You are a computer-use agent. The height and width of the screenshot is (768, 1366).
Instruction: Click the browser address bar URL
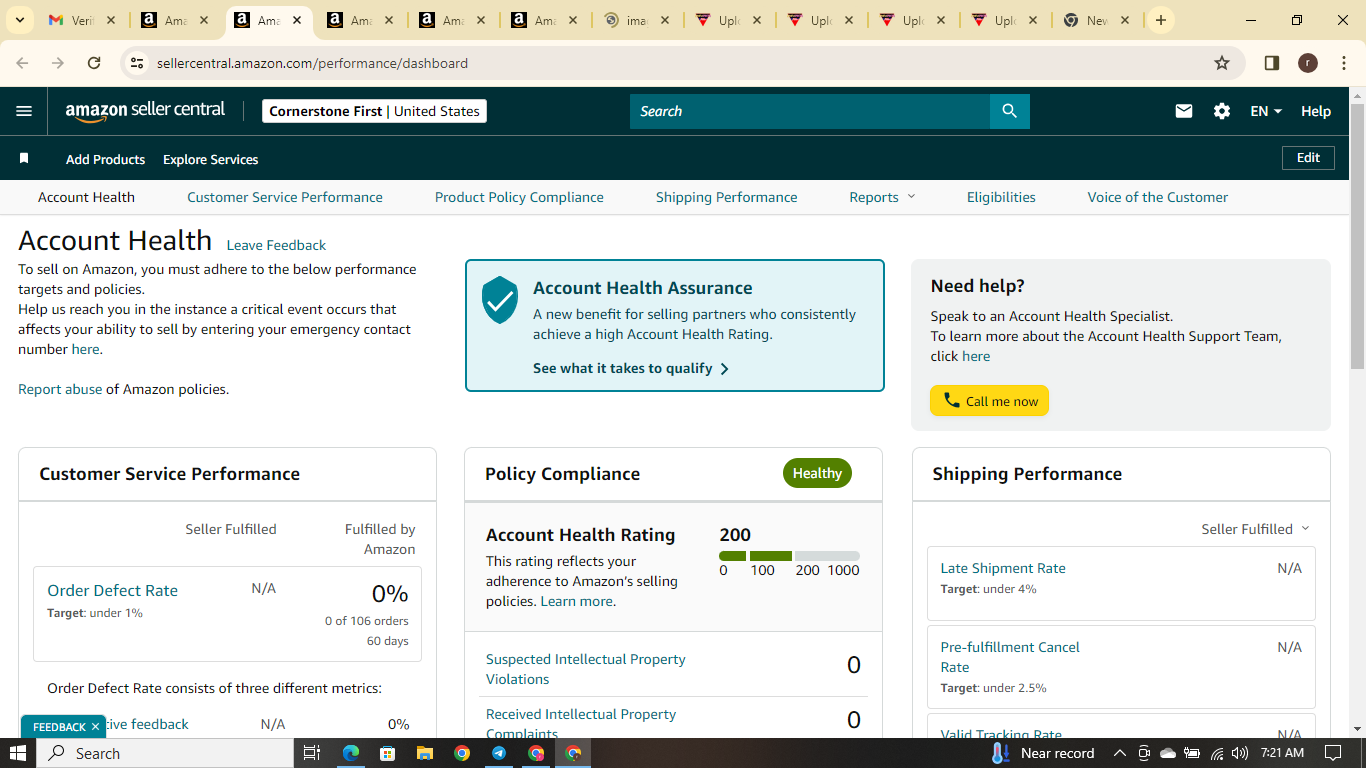[312, 63]
